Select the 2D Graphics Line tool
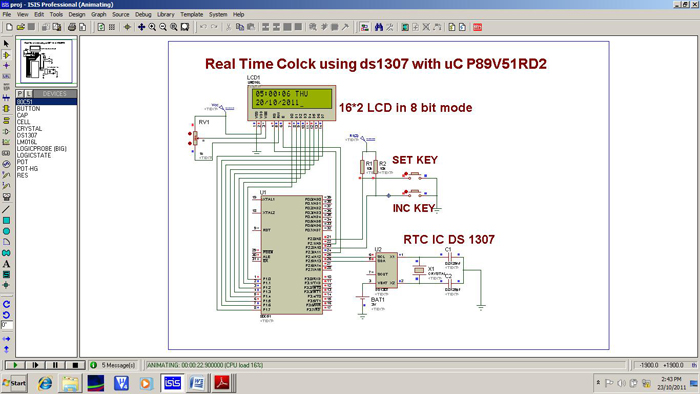The image size is (700, 394). coord(6,209)
